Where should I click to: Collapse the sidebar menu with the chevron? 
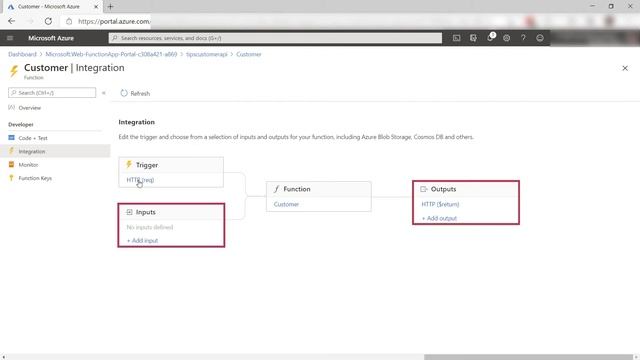(x=104, y=93)
